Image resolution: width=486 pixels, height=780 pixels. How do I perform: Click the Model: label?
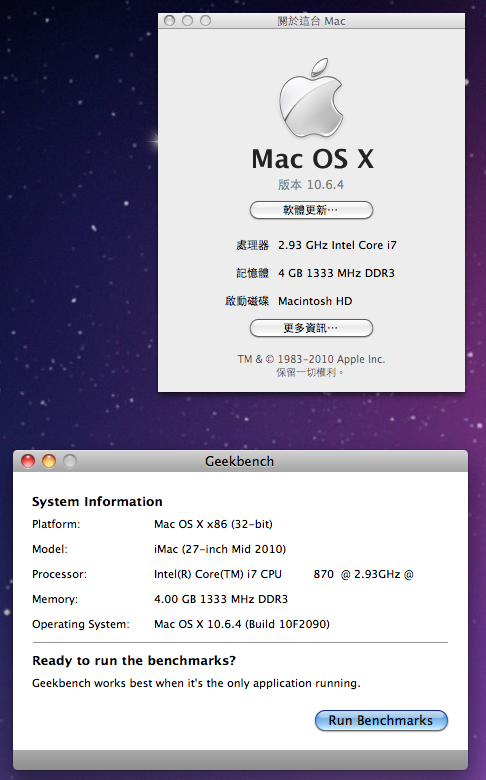coord(50,549)
